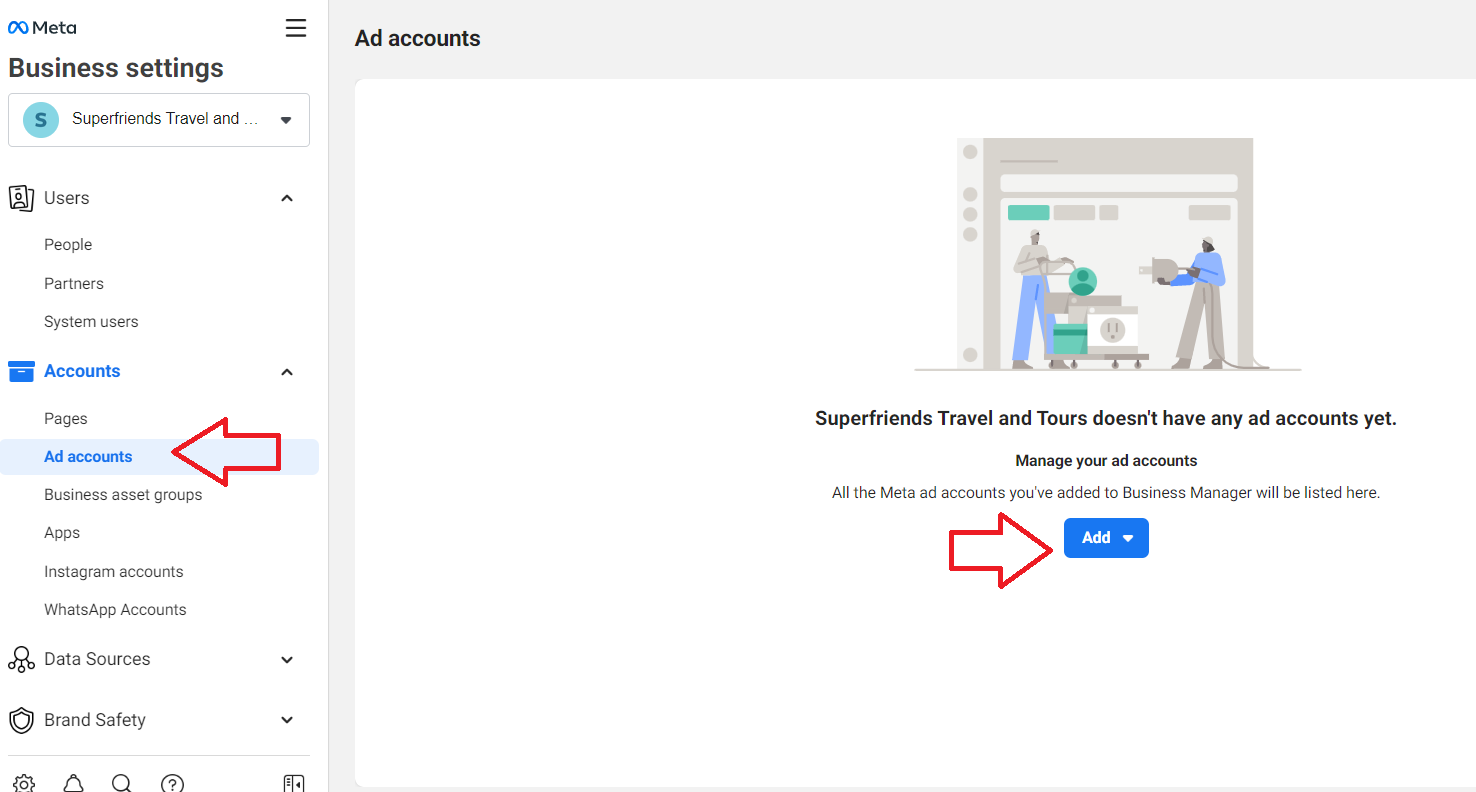The height and width of the screenshot is (792, 1476).
Task: Open Business asset groups
Action: tap(123, 495)
